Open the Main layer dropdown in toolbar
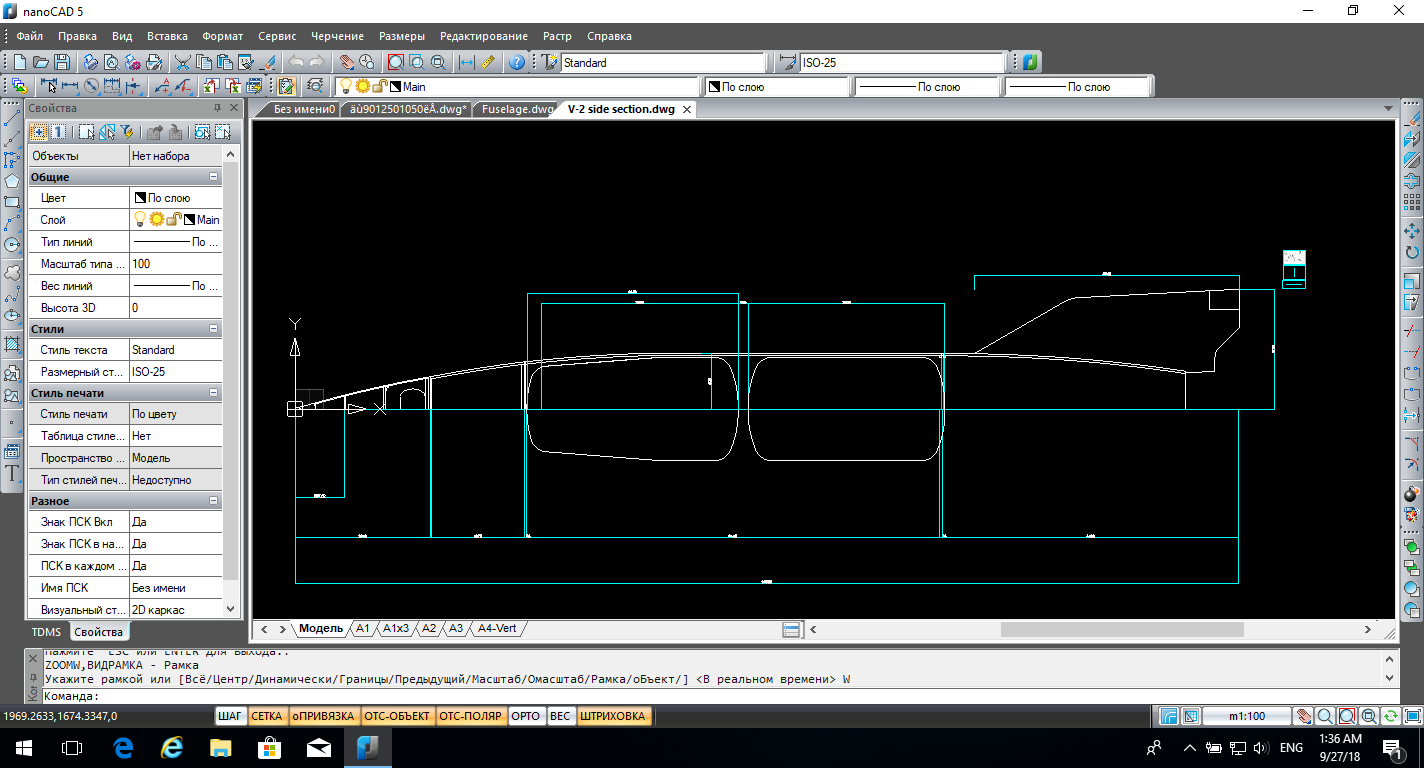 tap(518, 87)
